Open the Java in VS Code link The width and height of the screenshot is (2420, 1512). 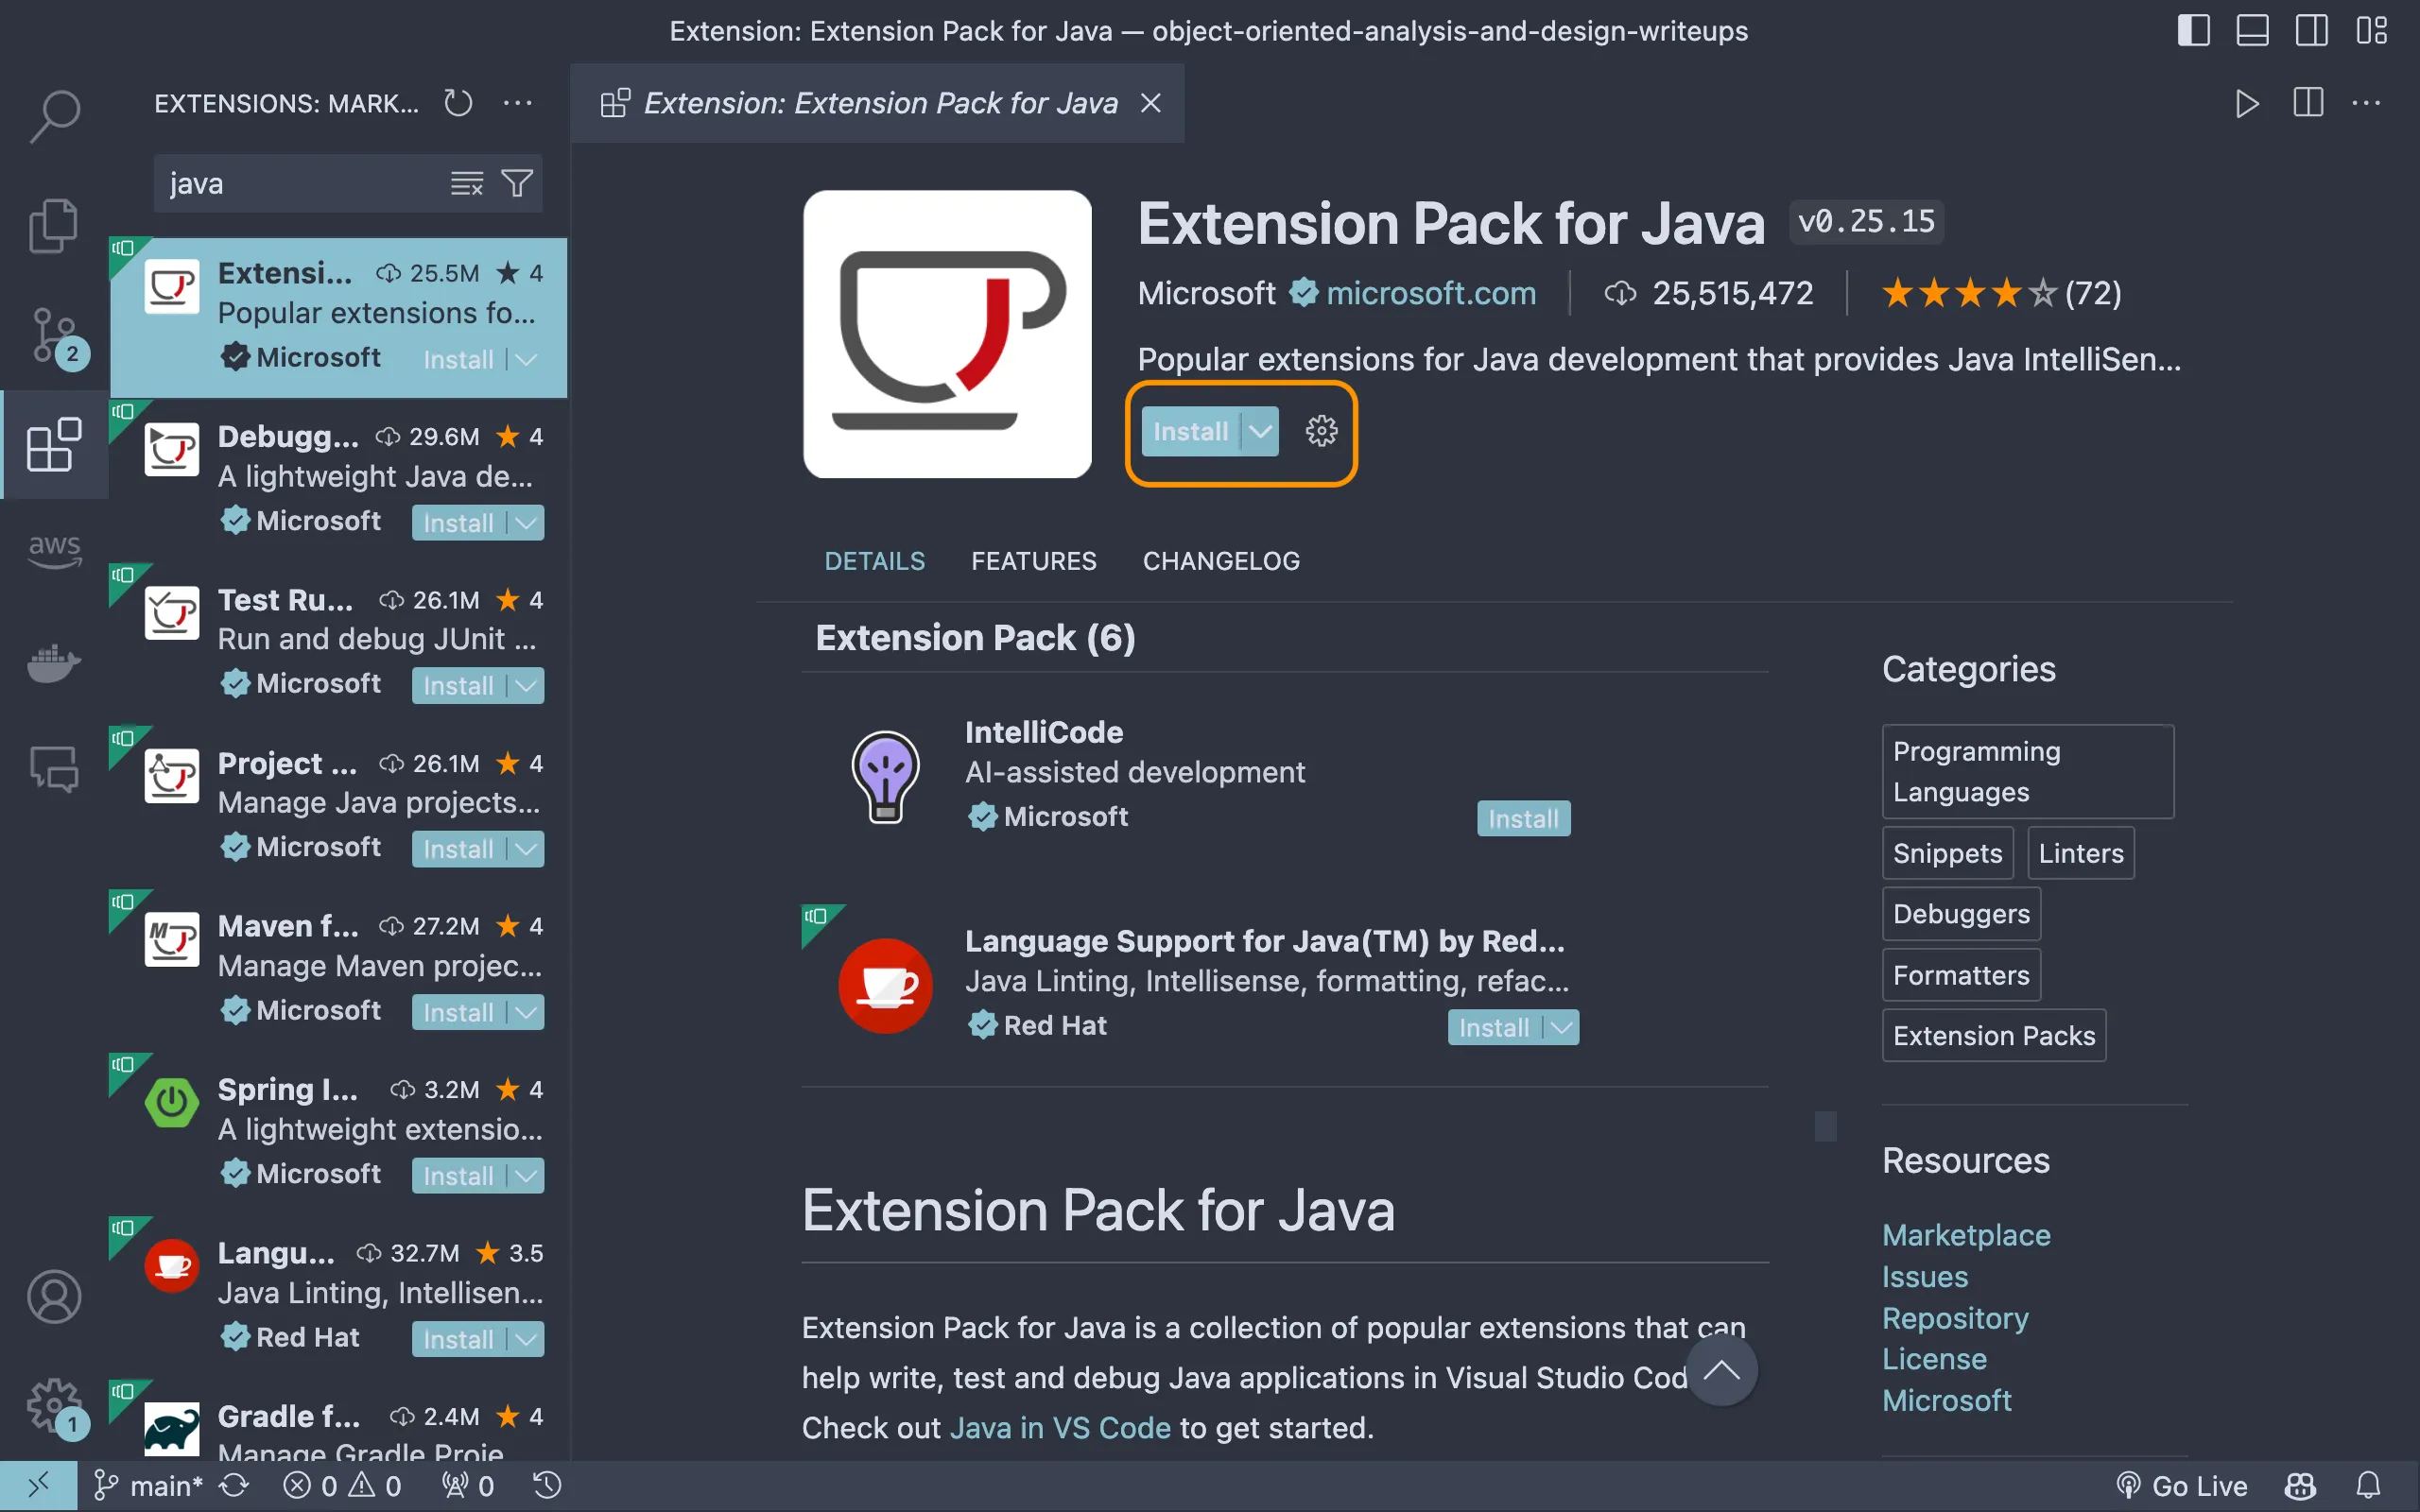point(1059,1427)
